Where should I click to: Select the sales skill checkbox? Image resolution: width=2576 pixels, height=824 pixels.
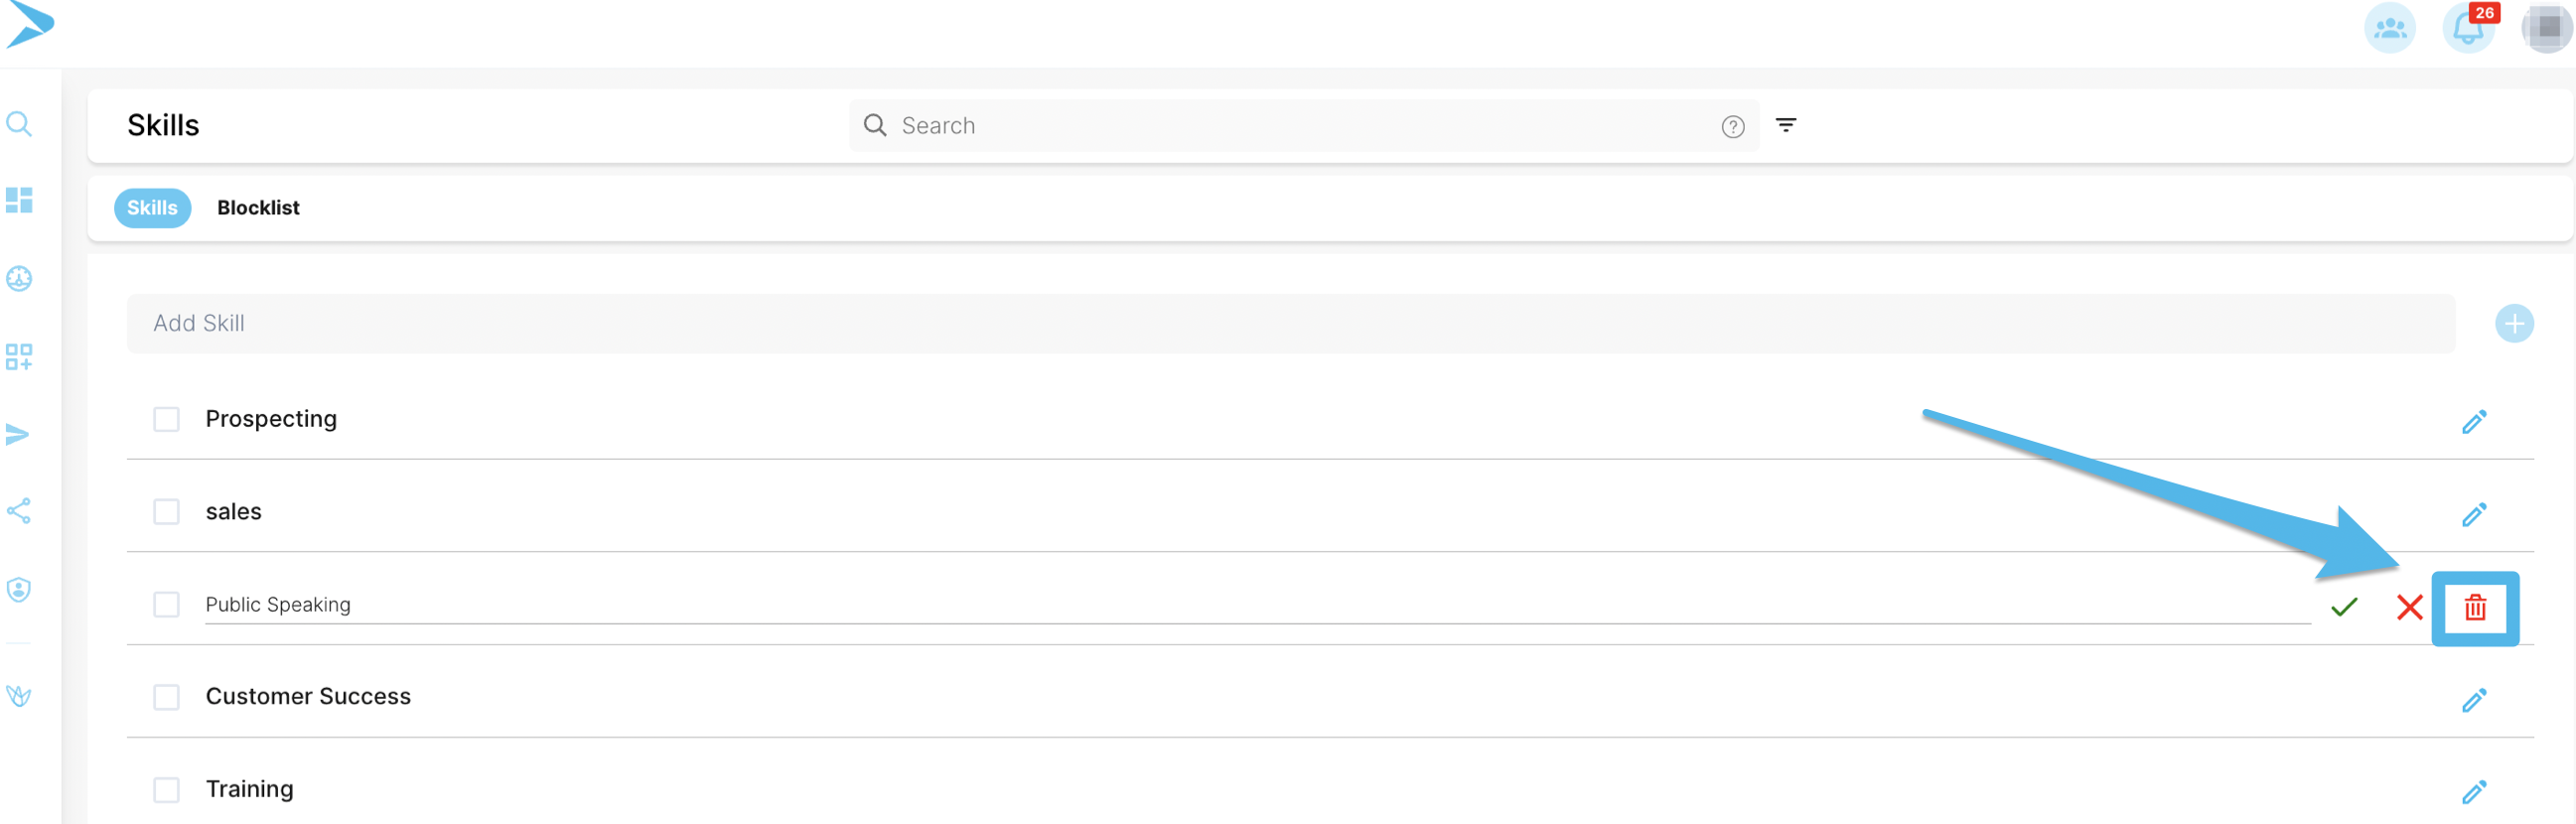pyautogui.click(x=166, y=512)
